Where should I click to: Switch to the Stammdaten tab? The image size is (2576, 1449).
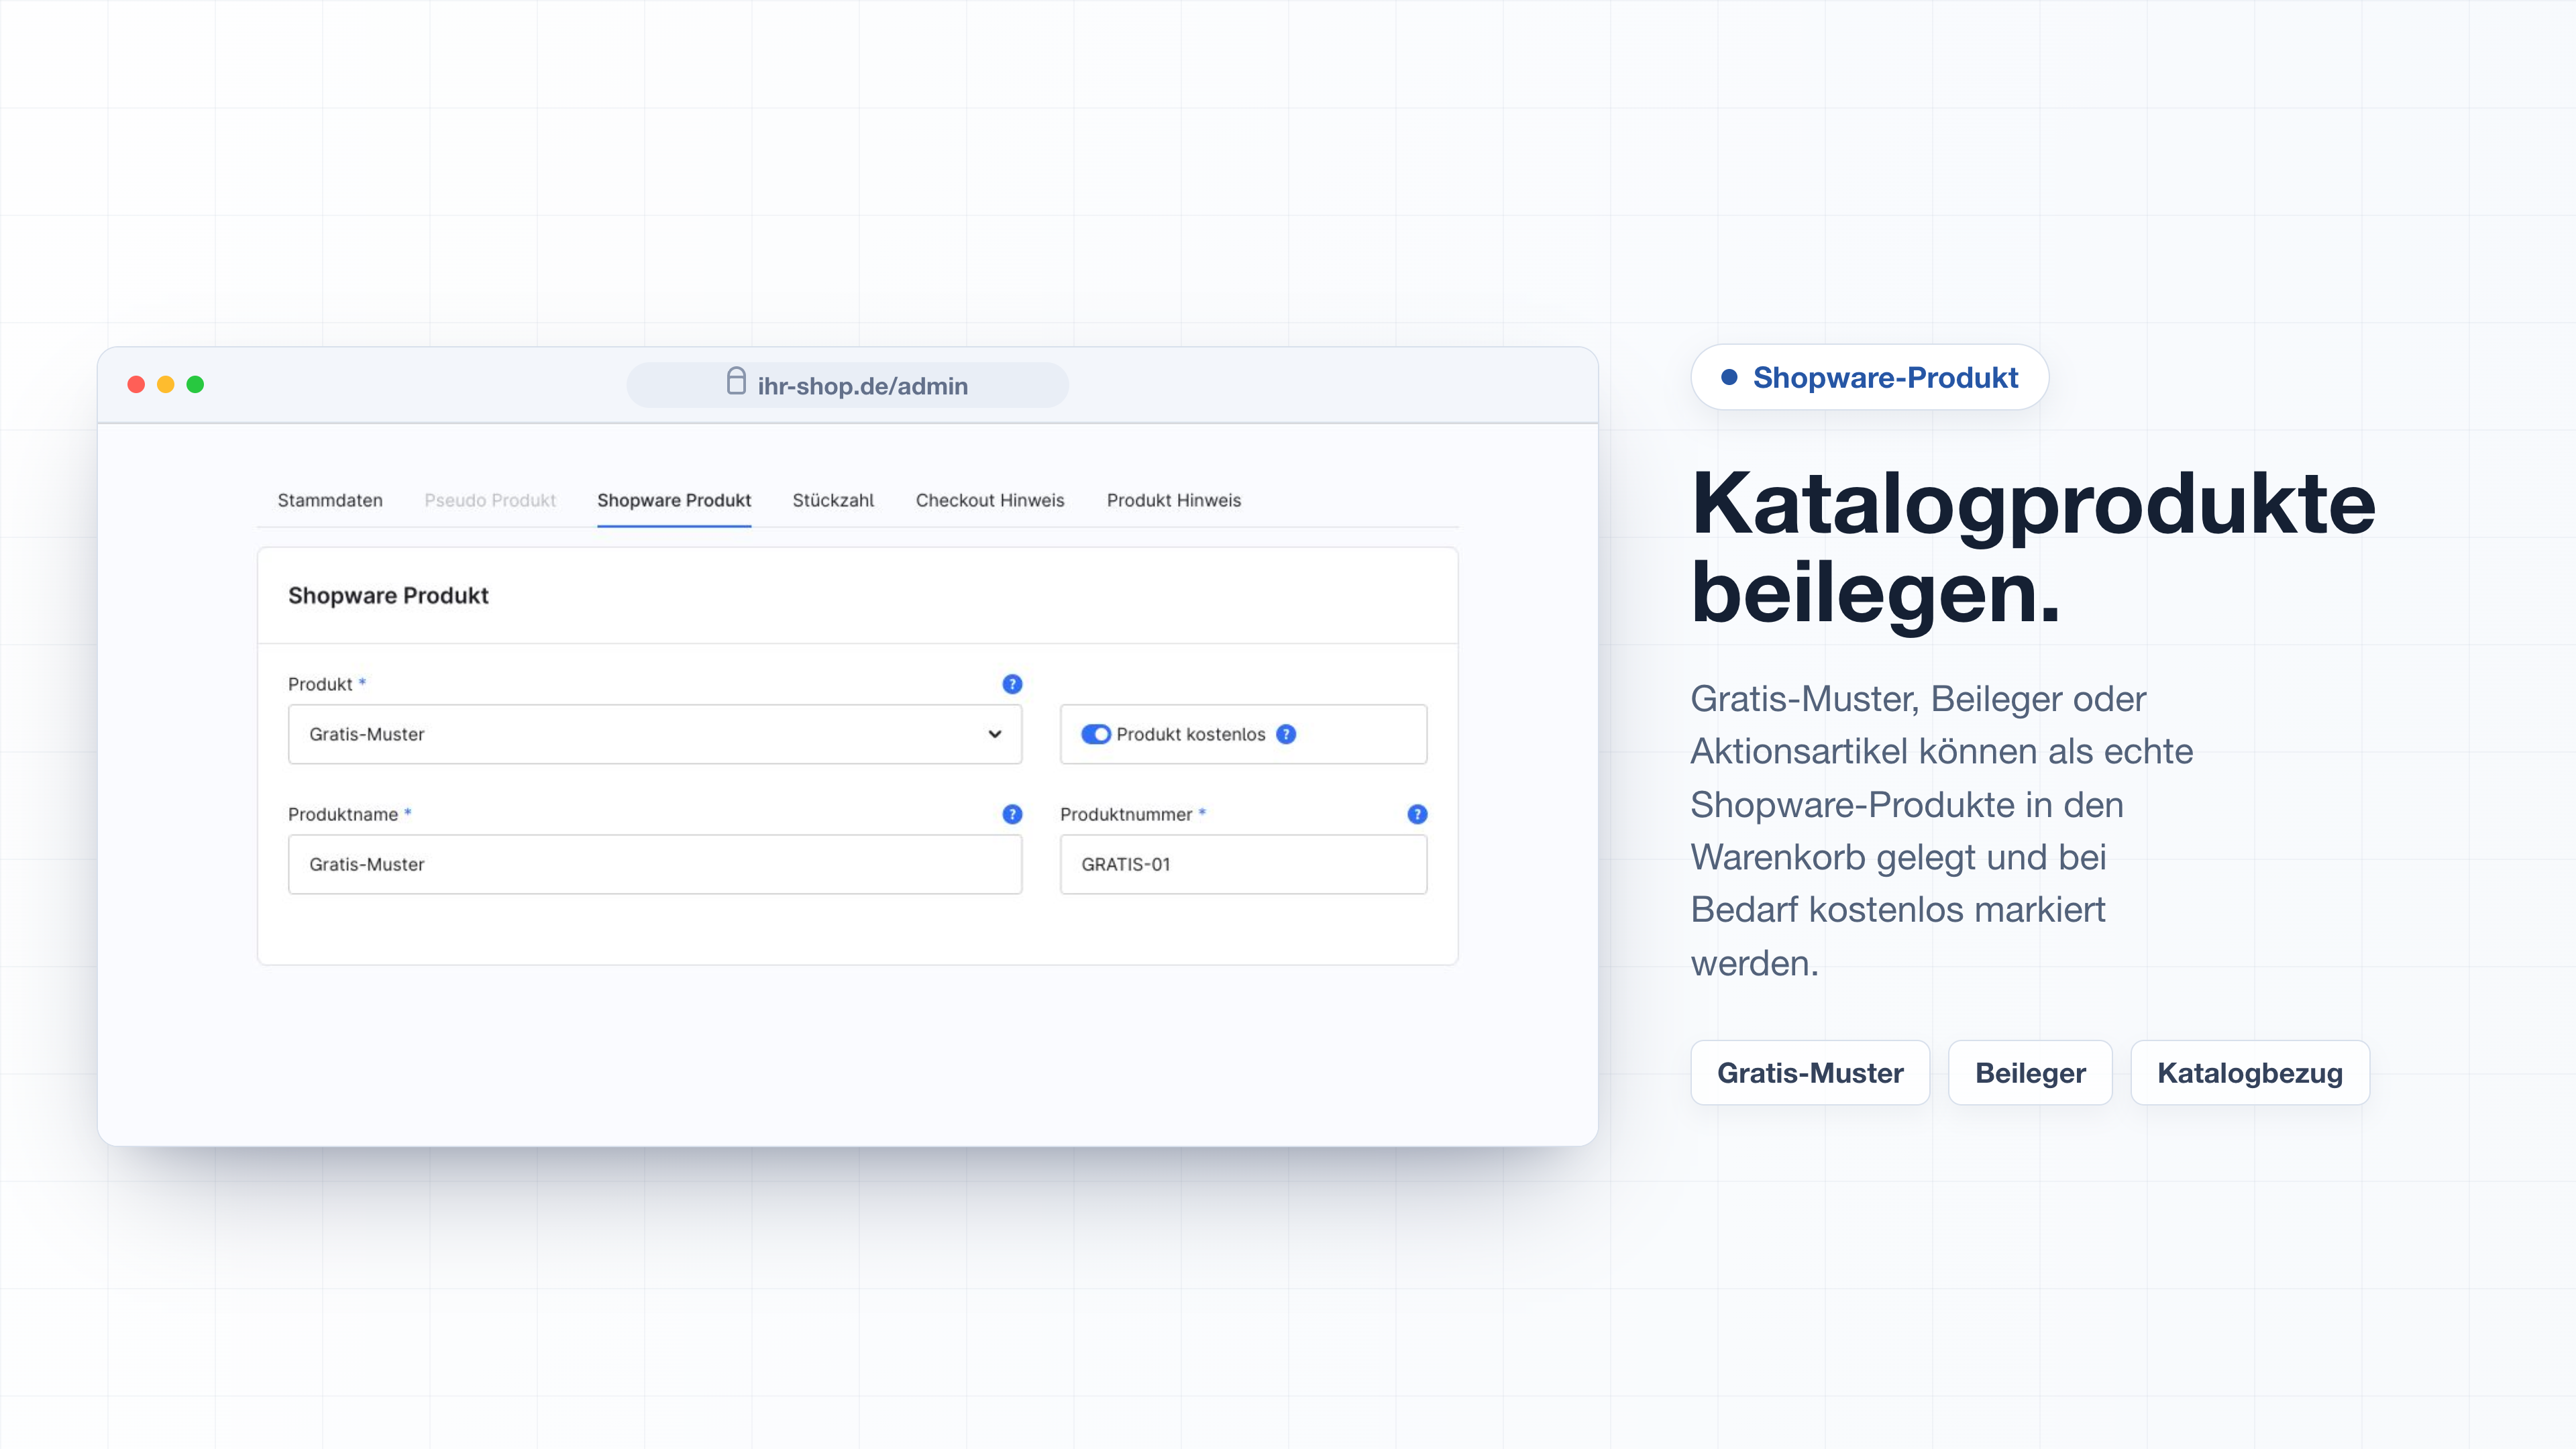coord(330,500)
